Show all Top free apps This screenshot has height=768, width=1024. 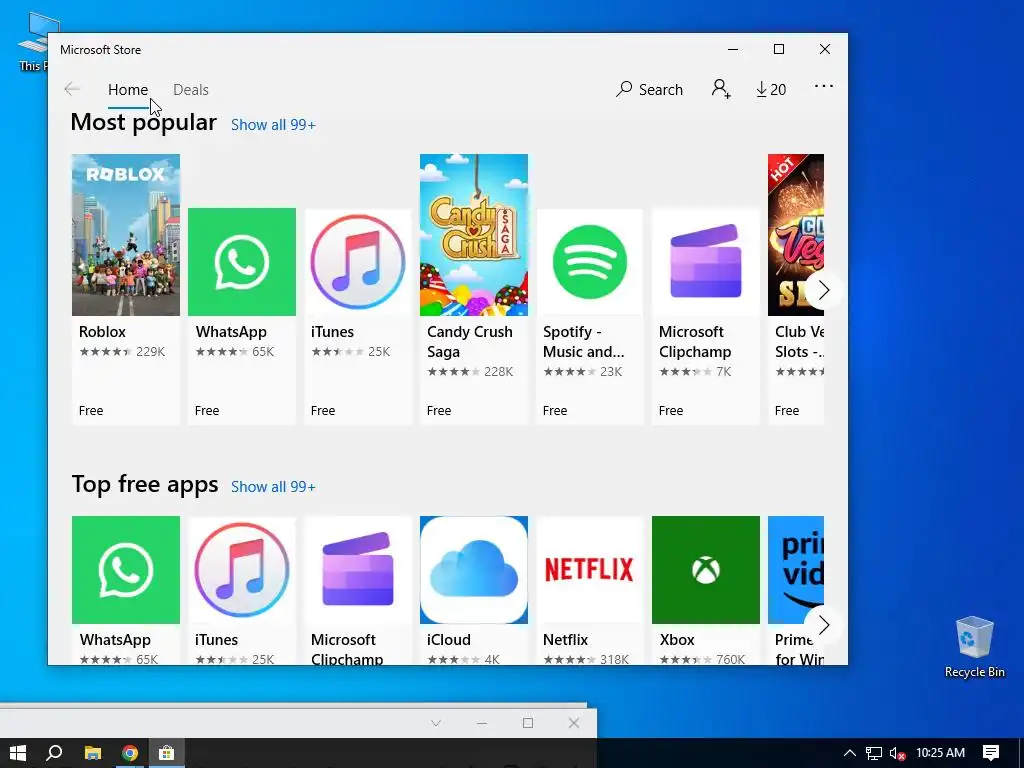[273, 487]
